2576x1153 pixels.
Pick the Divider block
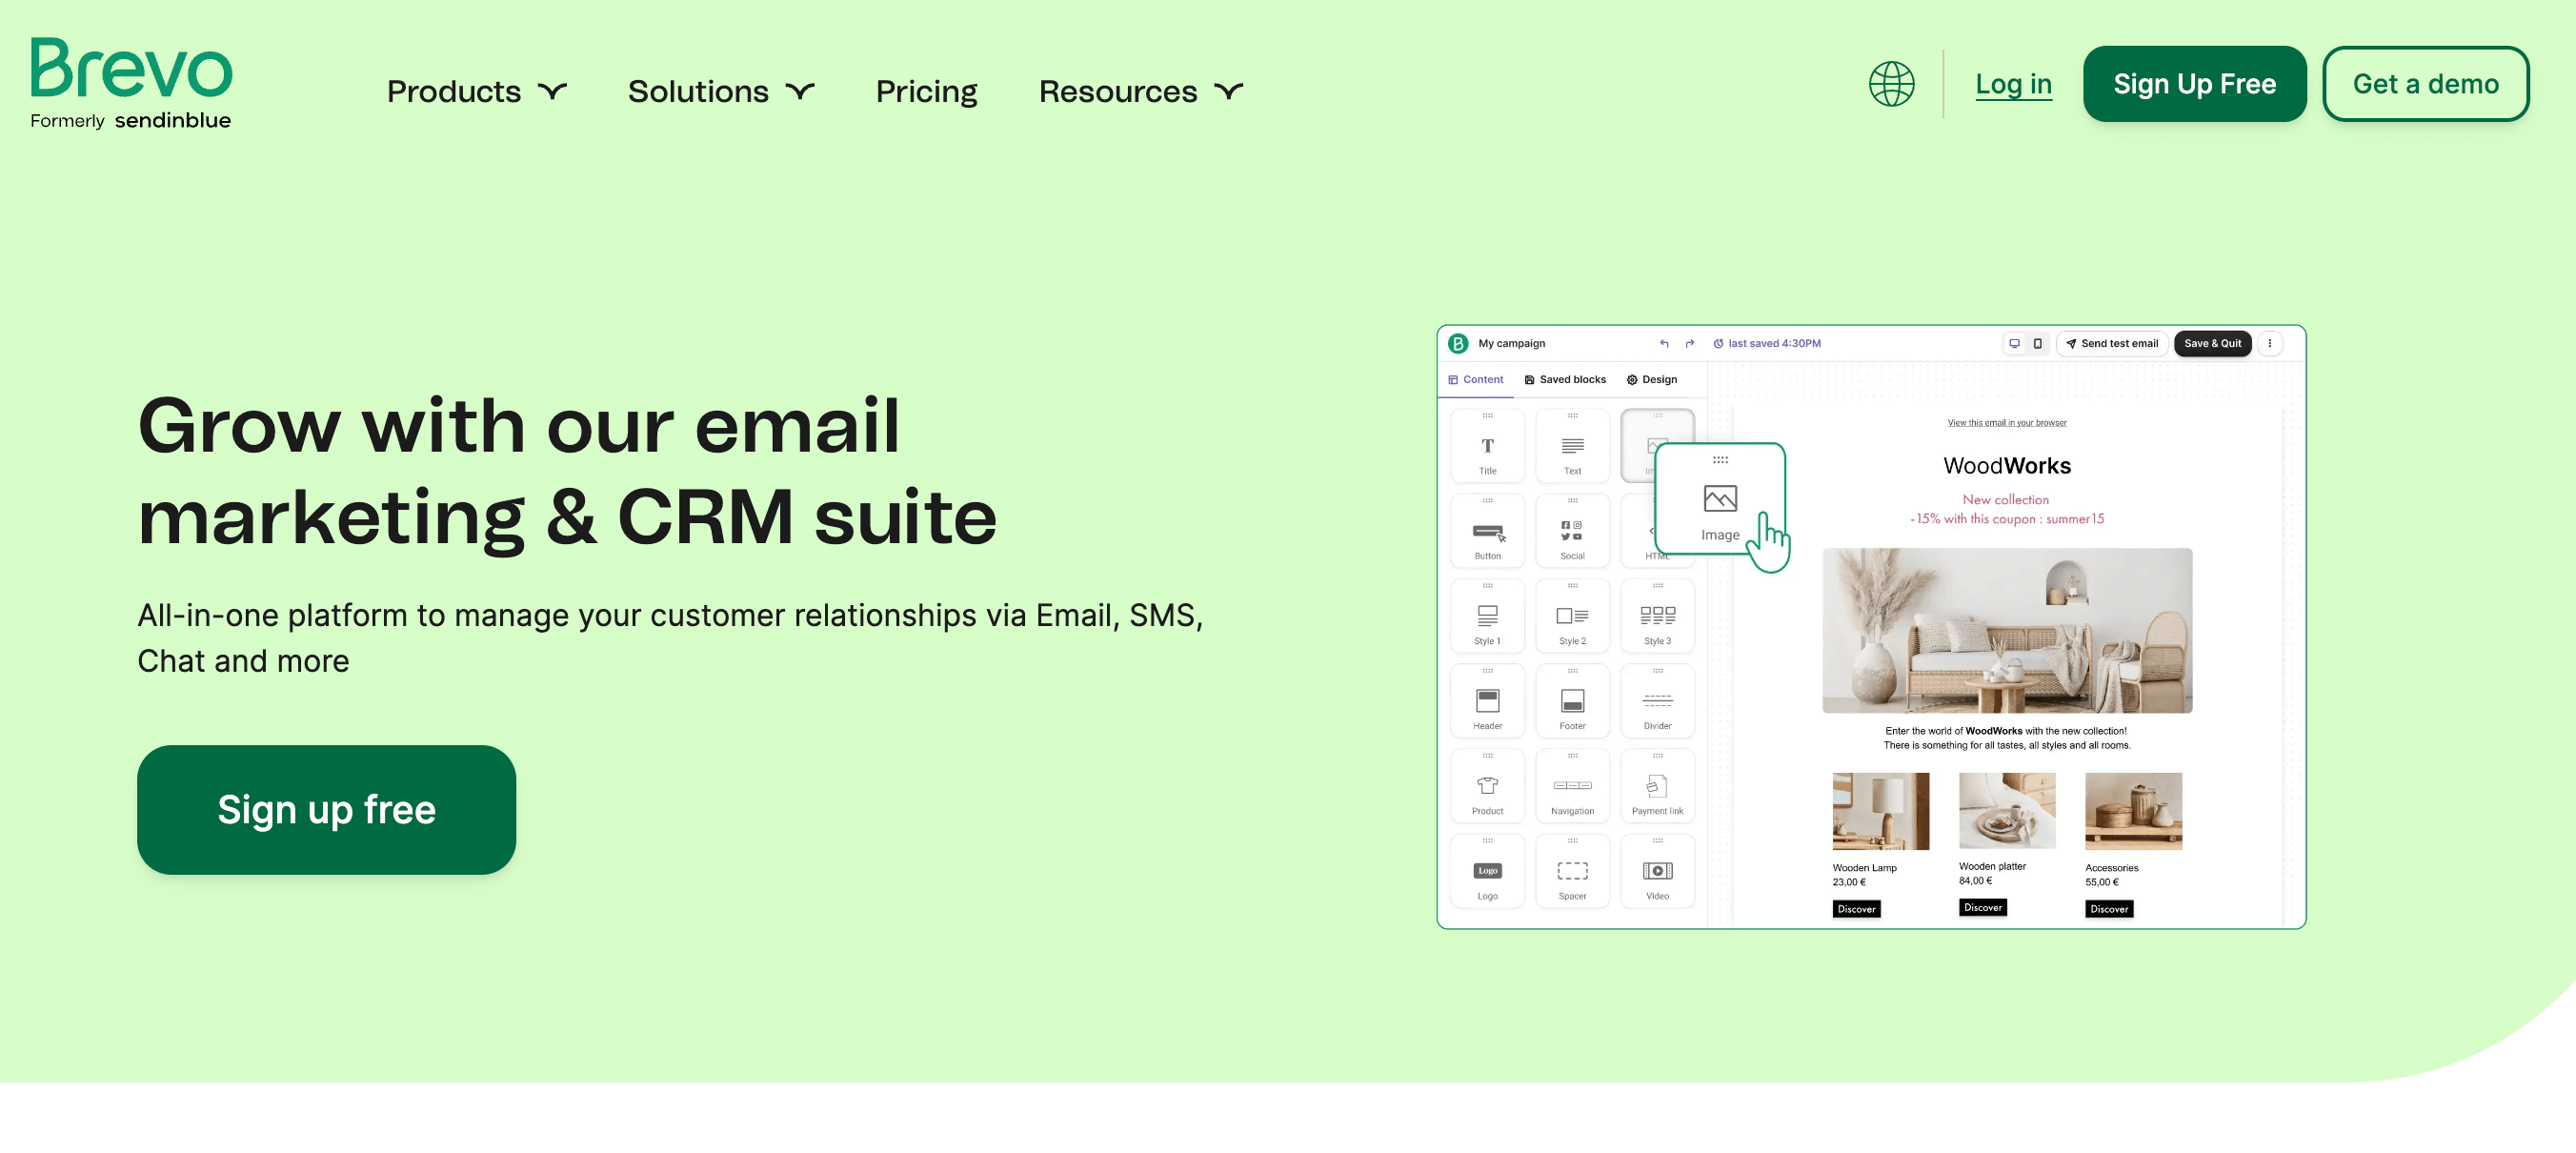[1657, 701]
